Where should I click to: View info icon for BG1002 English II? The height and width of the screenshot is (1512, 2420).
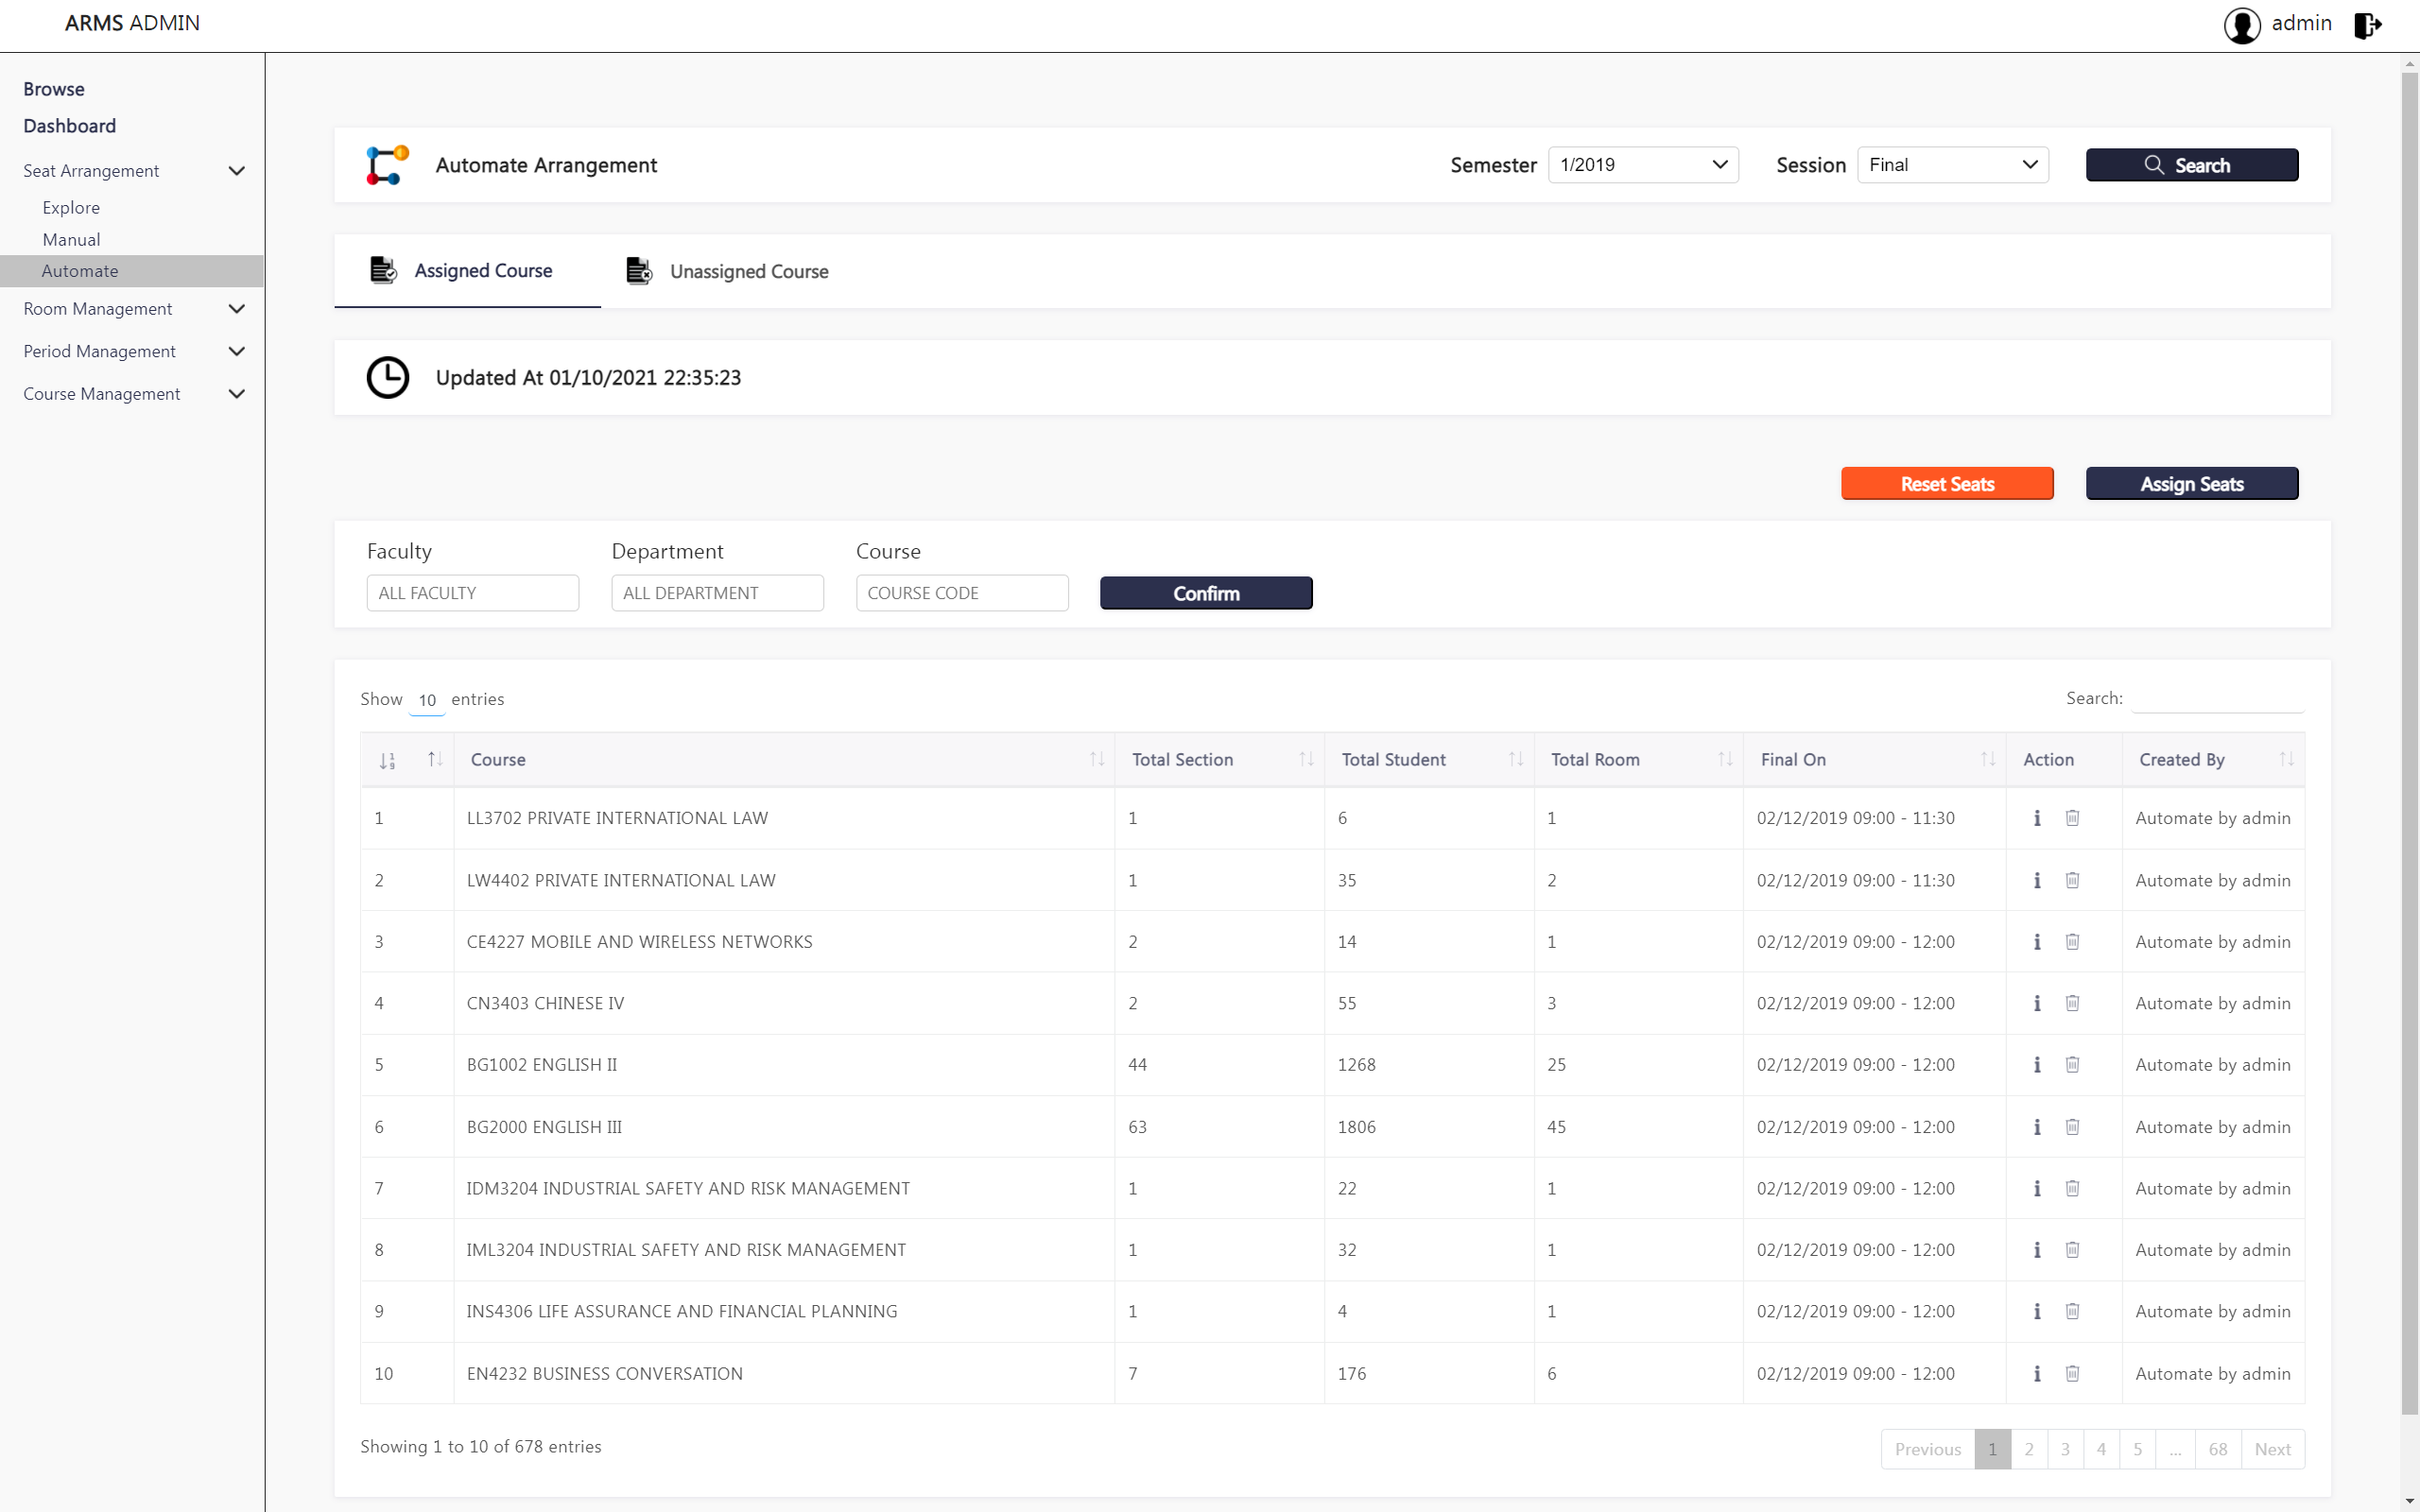[2037, 1065]
